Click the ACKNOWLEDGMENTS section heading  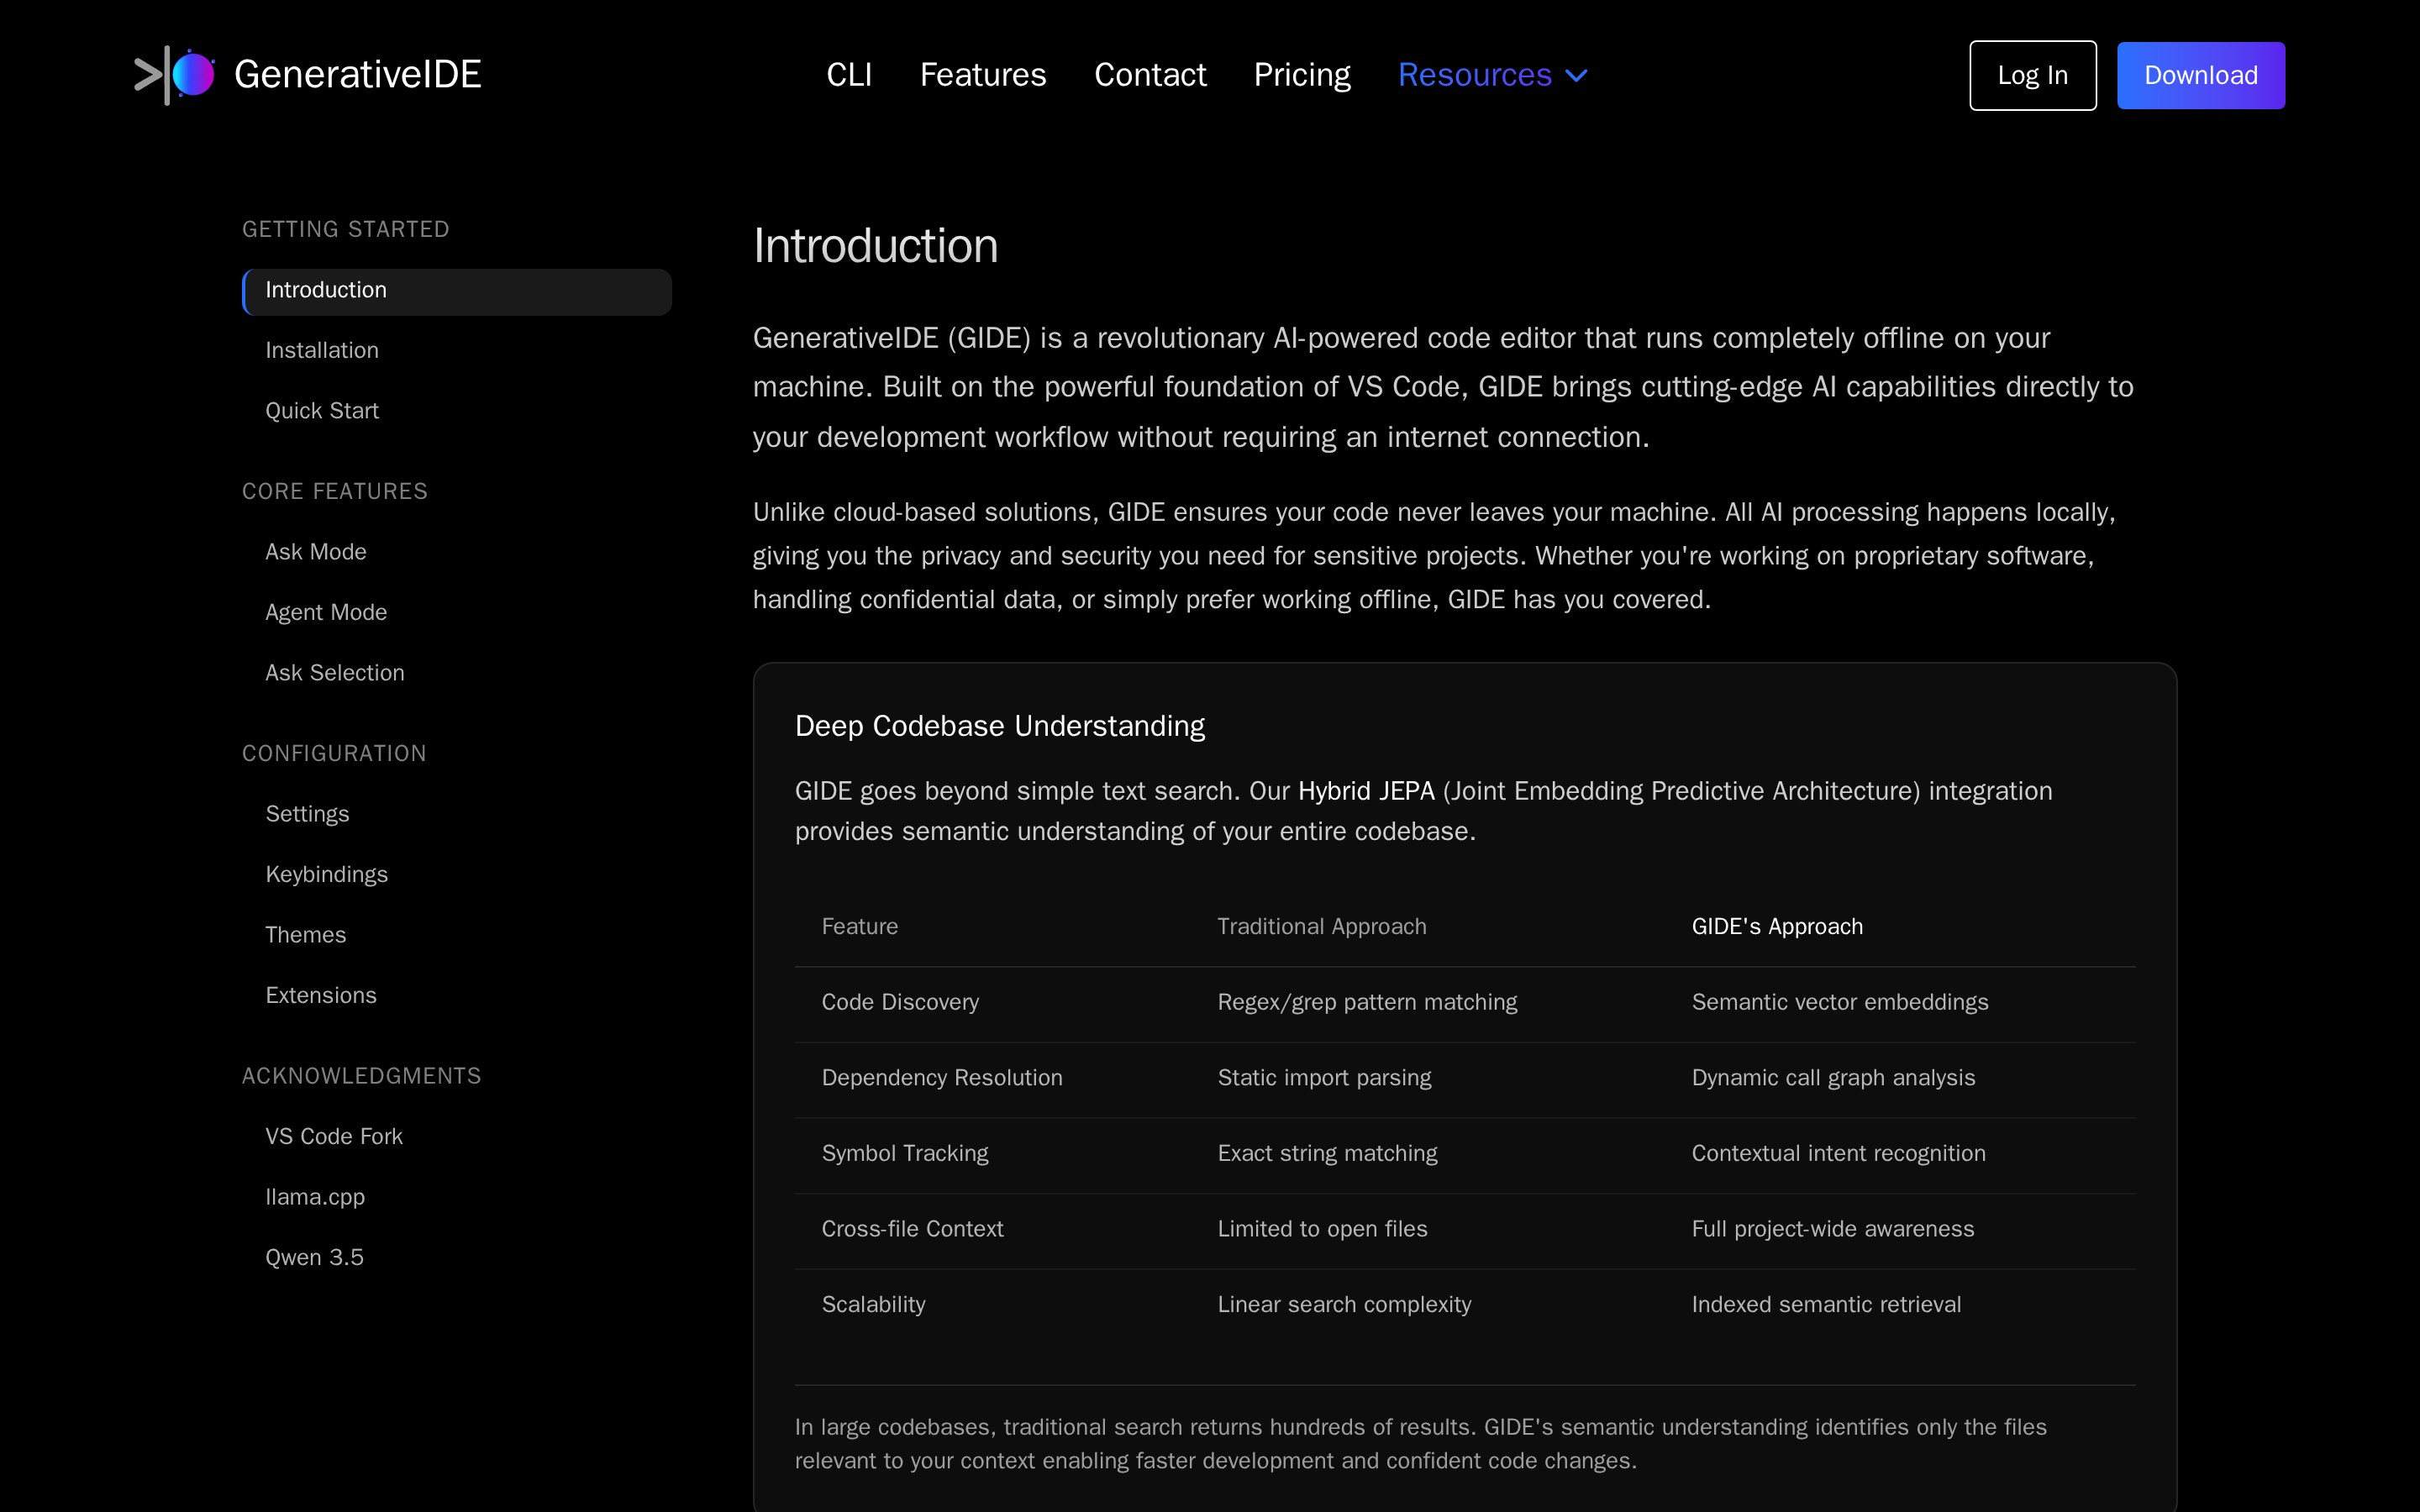362,1076
